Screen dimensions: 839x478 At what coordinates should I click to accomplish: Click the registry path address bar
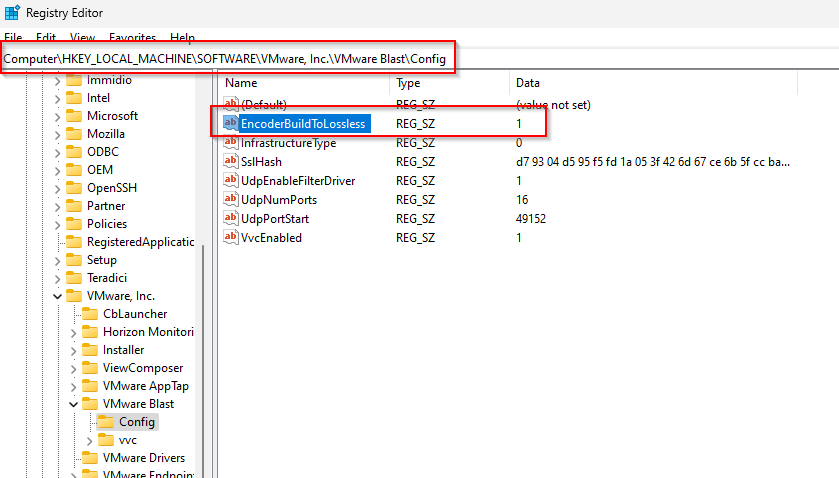tap(230, 60)
